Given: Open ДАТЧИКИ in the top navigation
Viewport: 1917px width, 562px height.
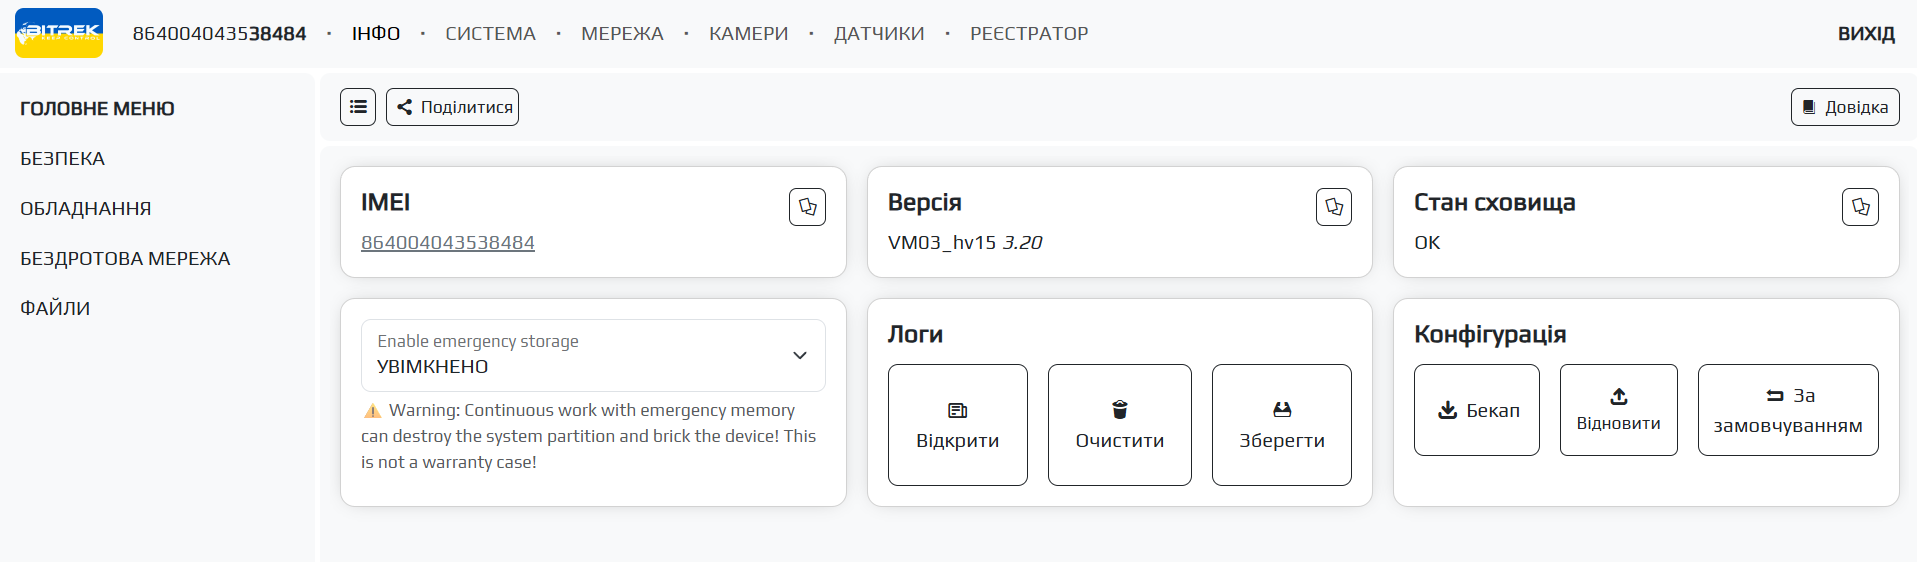Looking at the screenshot, I should [x=878, y=34].
